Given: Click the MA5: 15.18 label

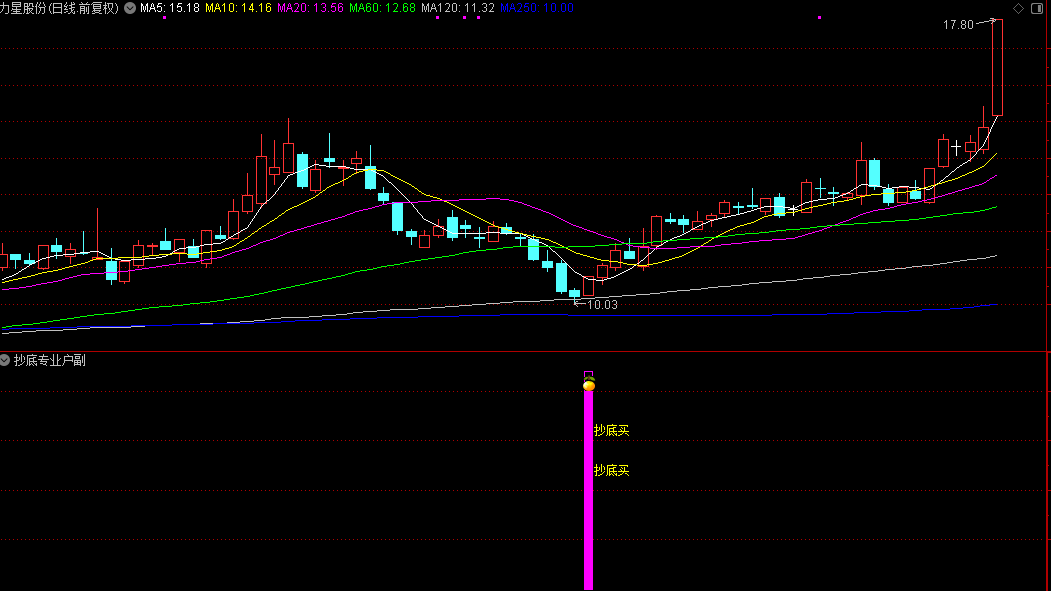Looking at the screenshot, I should click(170, 8).
